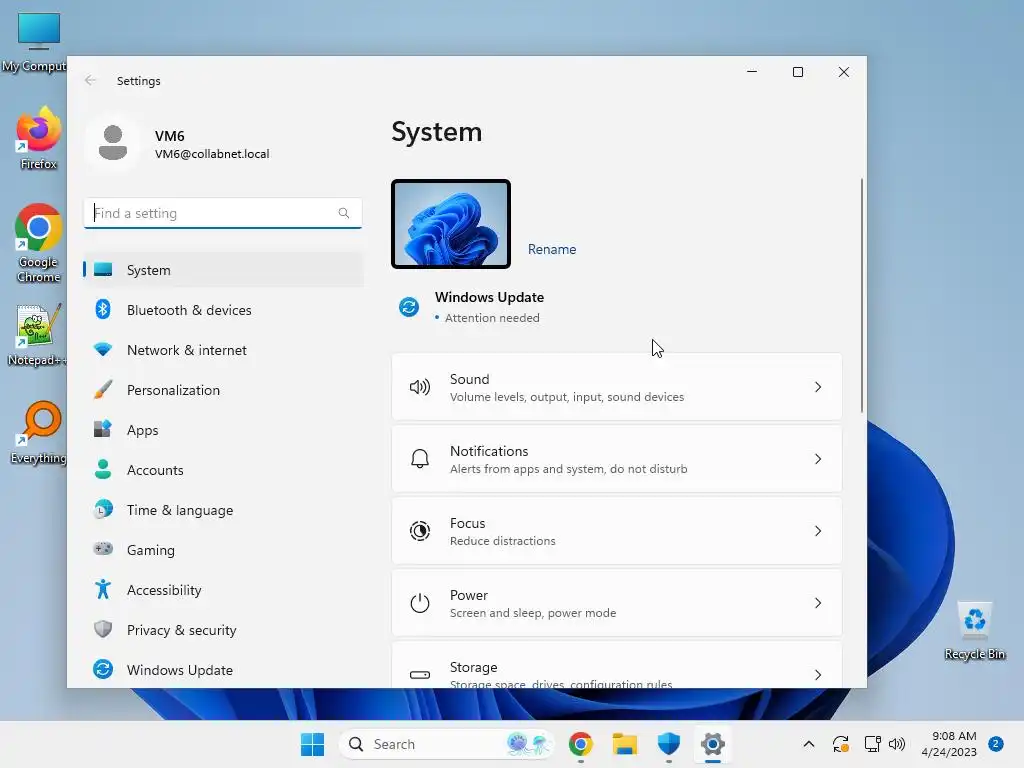Open Google Chrome from the taskbar

(x=581, y=744)
